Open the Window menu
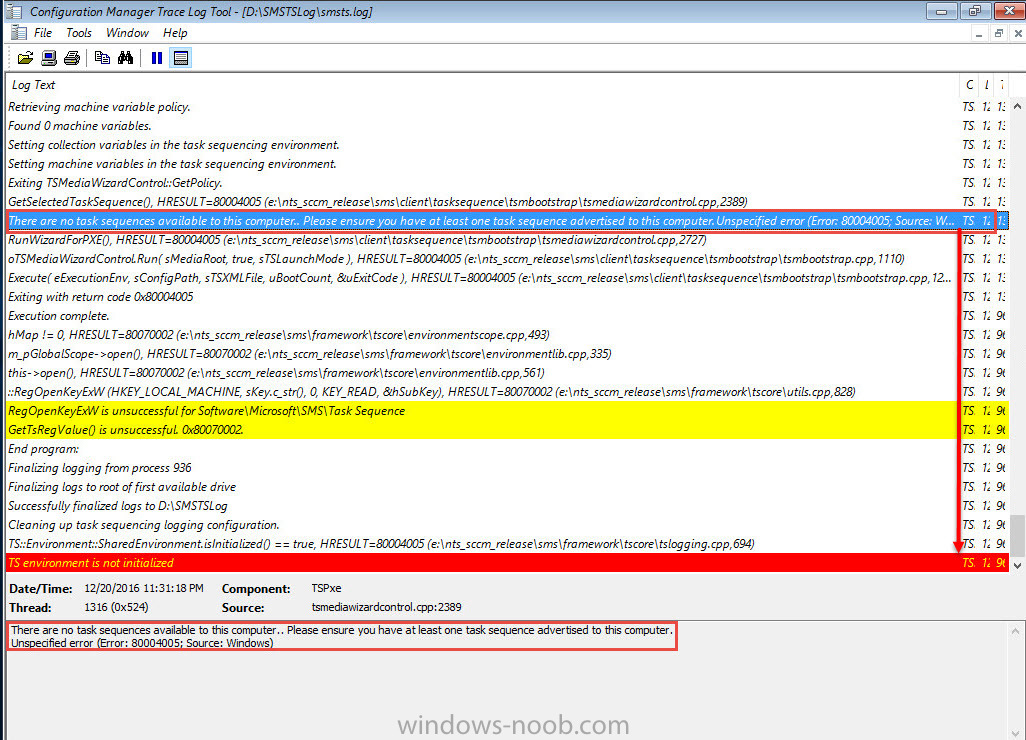 [127, 33]
